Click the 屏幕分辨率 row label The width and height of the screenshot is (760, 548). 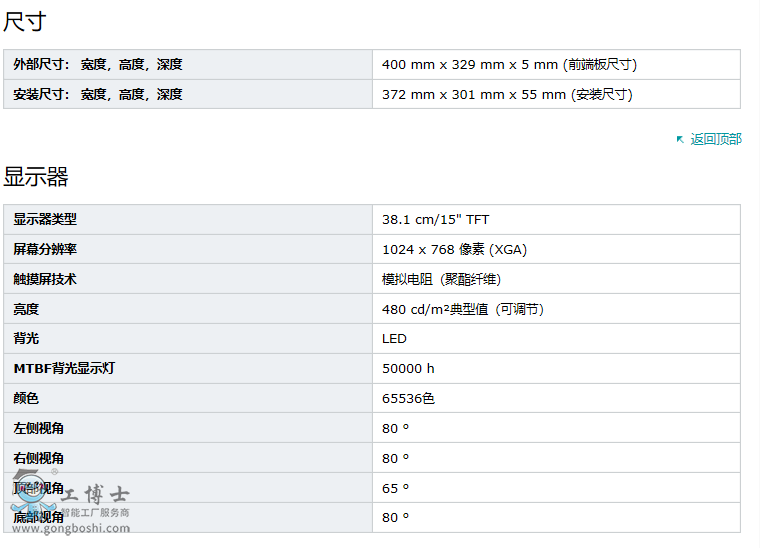(45, 249)
